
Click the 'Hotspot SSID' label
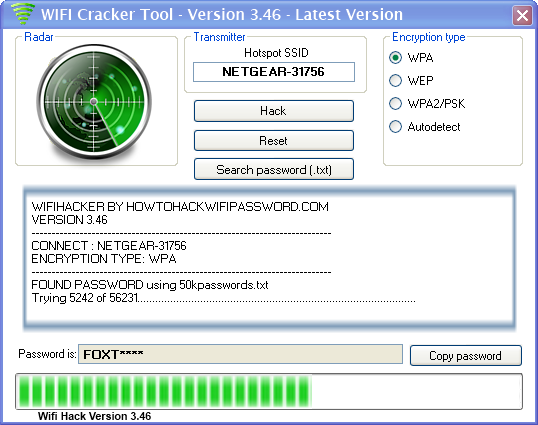[x=276, y=53]
